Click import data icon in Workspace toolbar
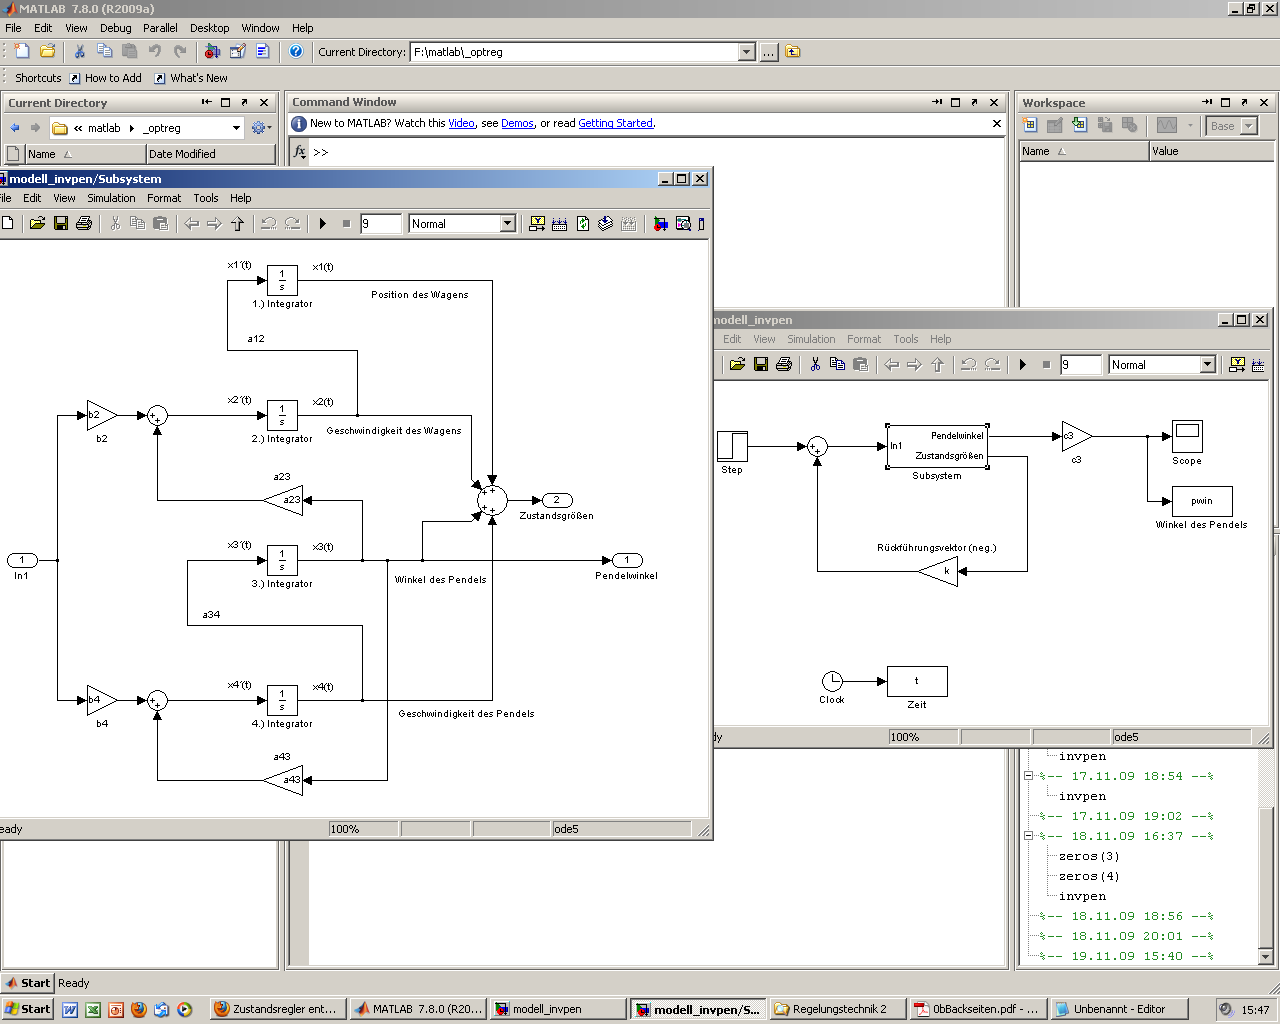Image resolution: width=1280 pixels, height=1024 pixels. (1079, 125)
